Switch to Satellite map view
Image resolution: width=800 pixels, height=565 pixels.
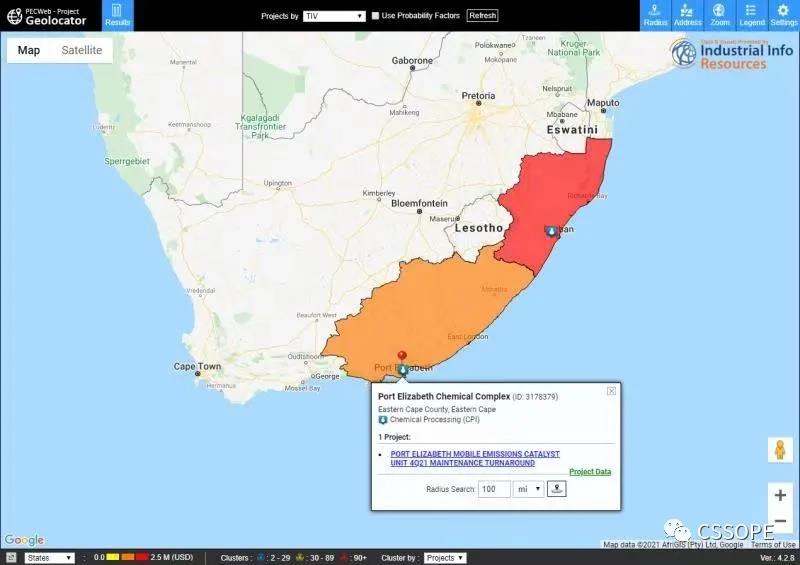(81, 50)
